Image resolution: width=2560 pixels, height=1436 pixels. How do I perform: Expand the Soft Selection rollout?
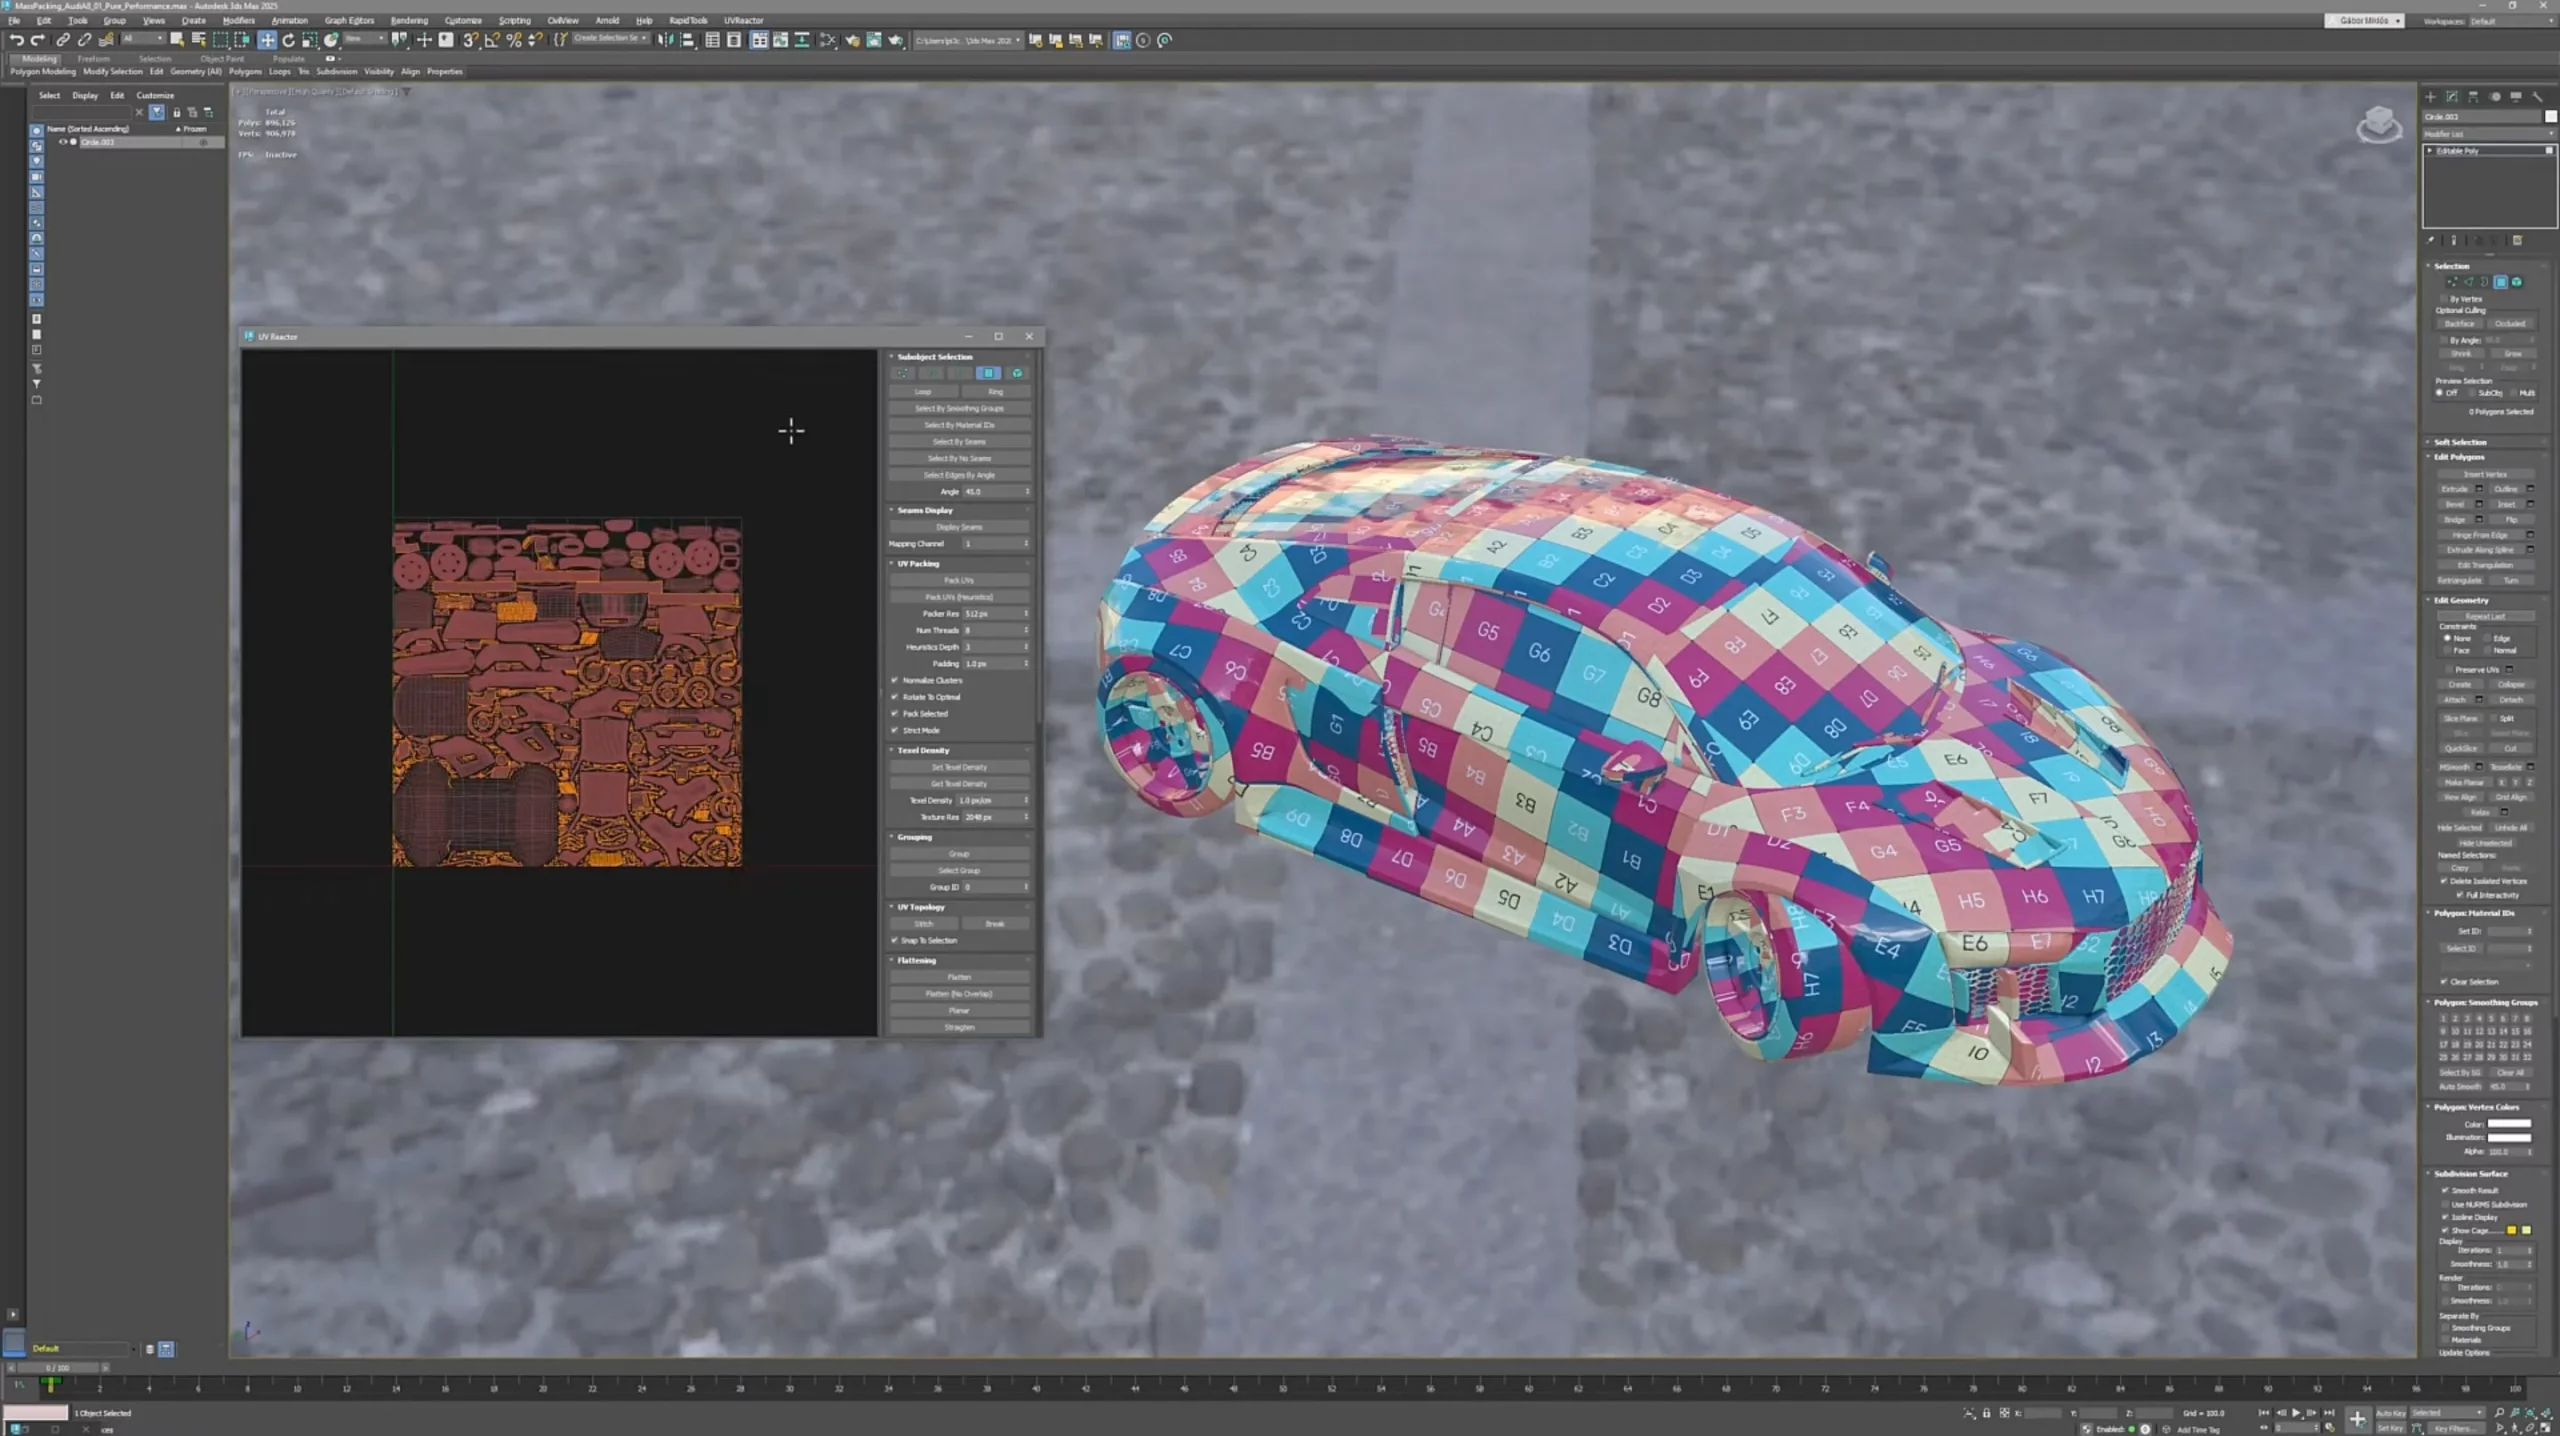[2459, 442]
